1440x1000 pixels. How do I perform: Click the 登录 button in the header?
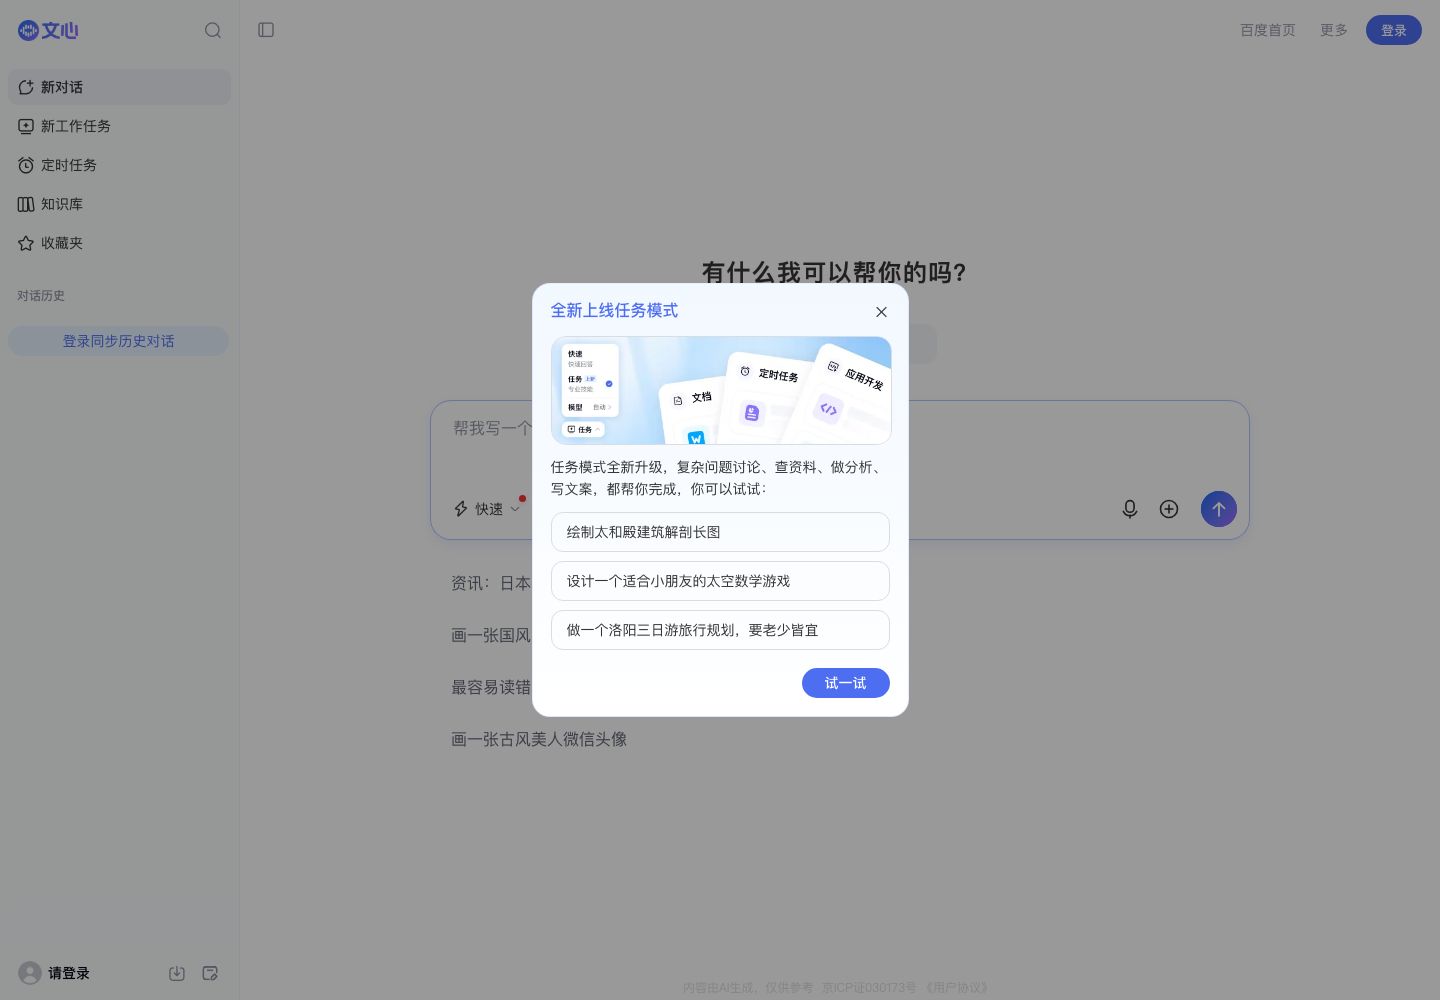(x=1394, y=30)
